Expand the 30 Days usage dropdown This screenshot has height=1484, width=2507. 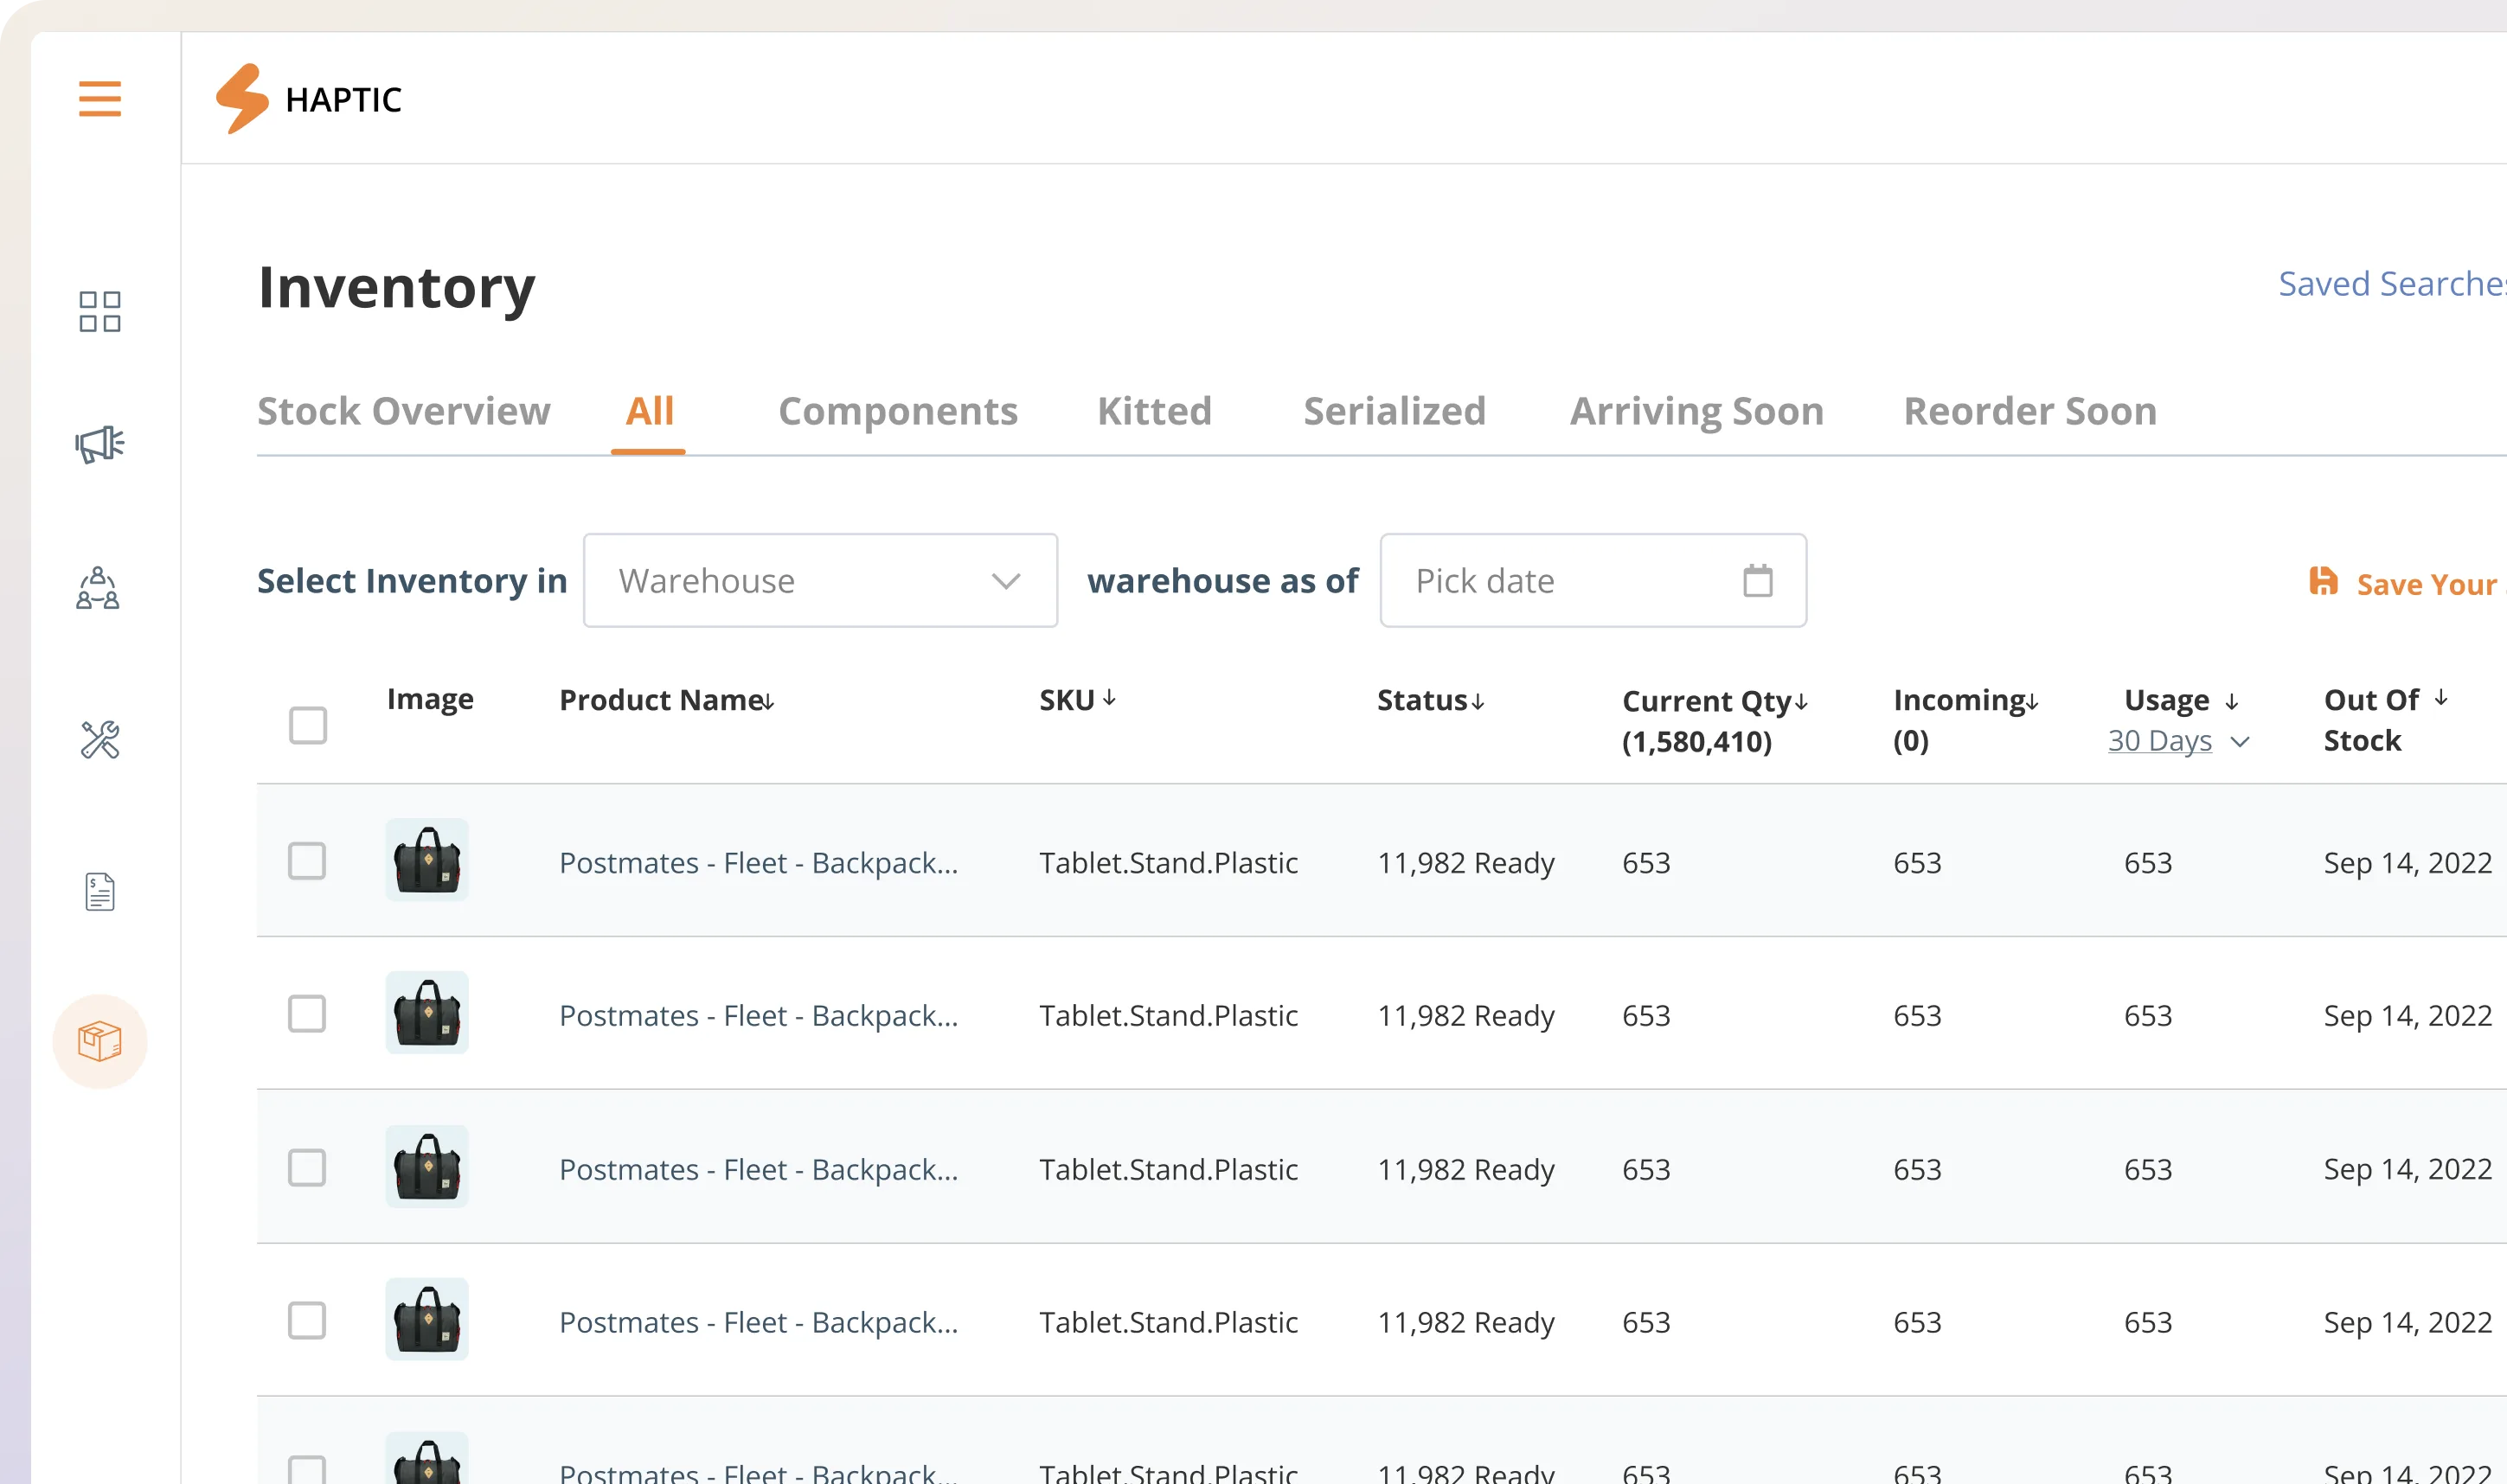(x=2178, y=741)
